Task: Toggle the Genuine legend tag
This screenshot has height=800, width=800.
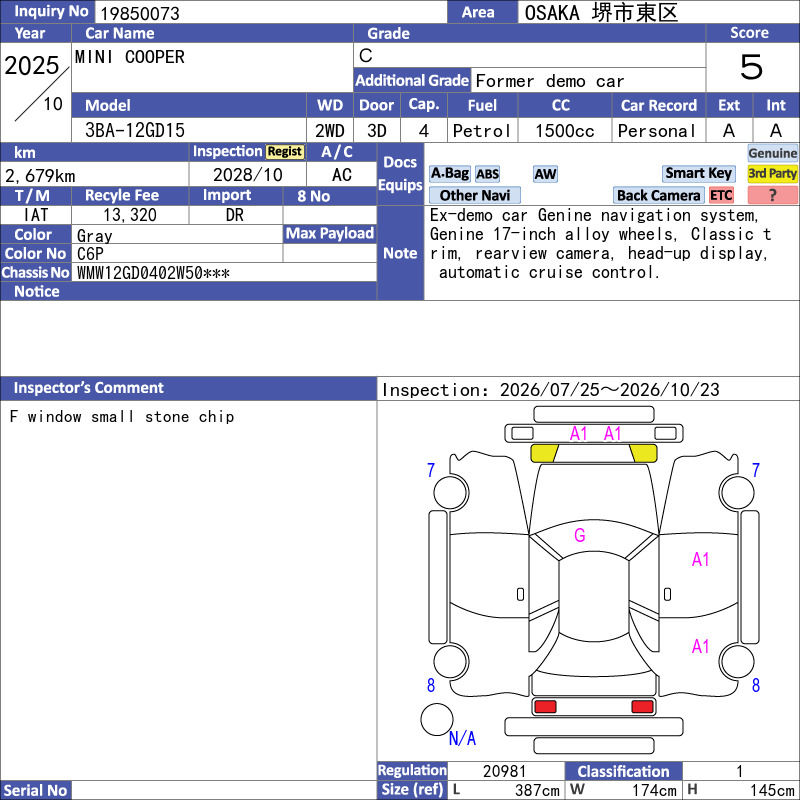Action: (772, 153)
